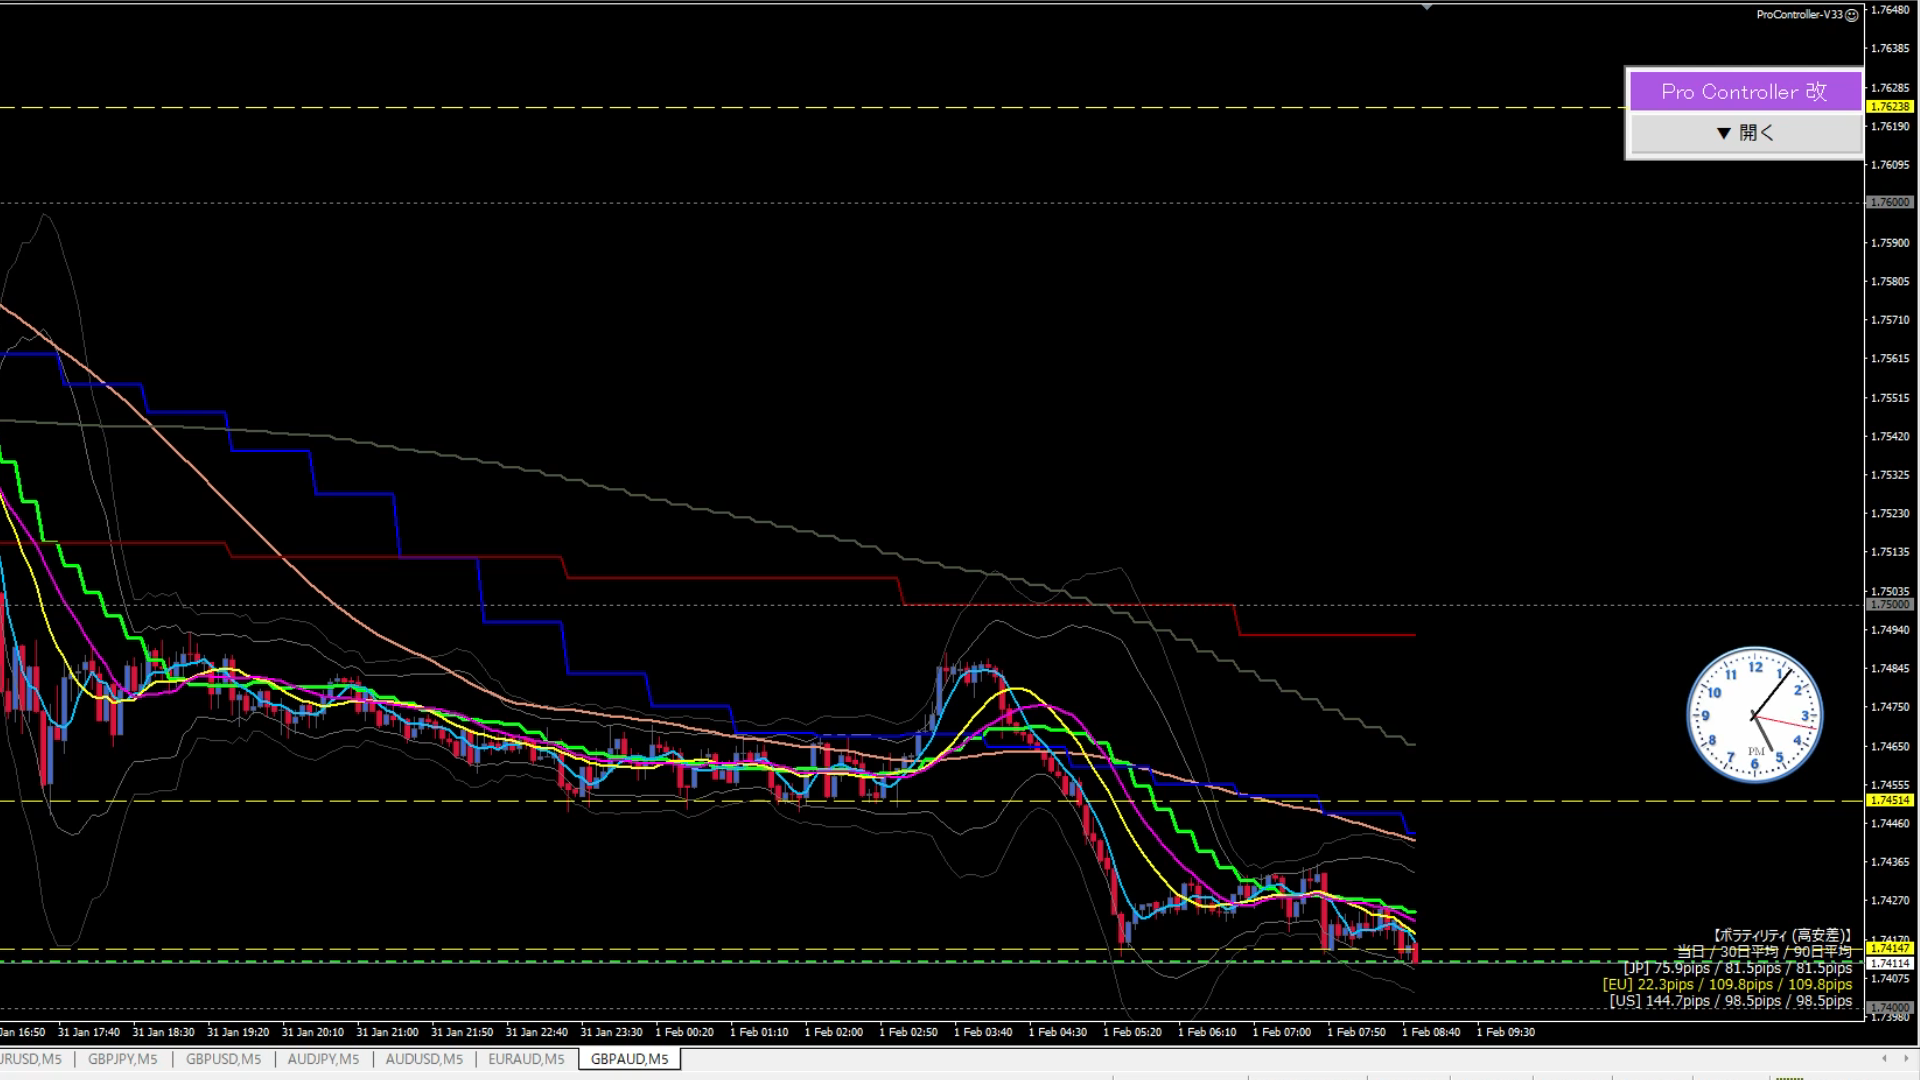Click the 31 Jan 21:00 time axis label
1920x1080 pixels.
pyautogui.click(x=387, y=1032)
